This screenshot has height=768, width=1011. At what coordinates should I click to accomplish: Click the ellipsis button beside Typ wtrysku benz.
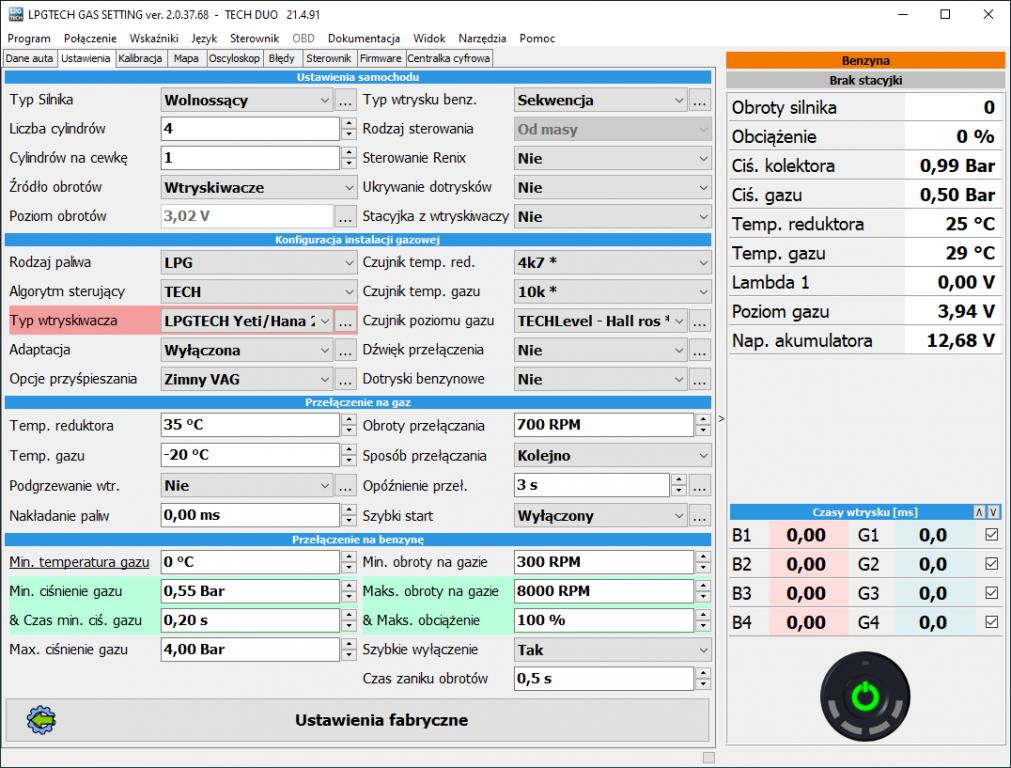699,101
